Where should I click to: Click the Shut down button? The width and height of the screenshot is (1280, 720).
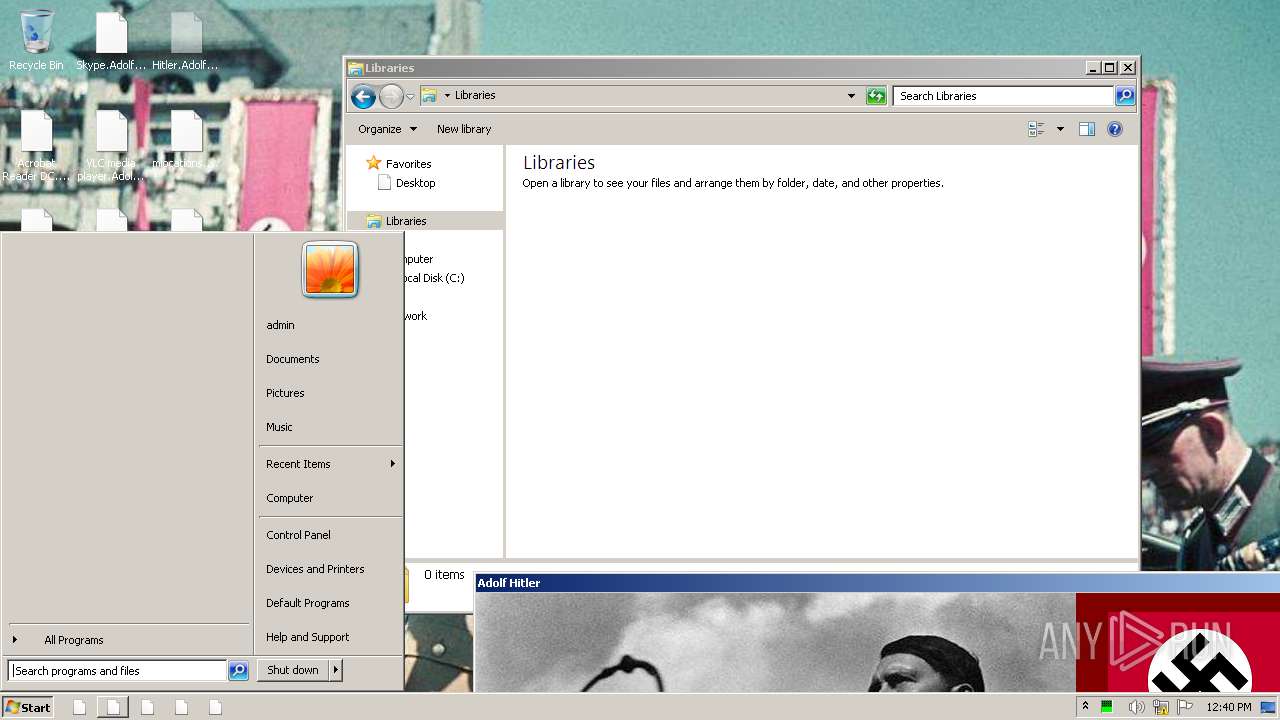[x=293, y=670]
